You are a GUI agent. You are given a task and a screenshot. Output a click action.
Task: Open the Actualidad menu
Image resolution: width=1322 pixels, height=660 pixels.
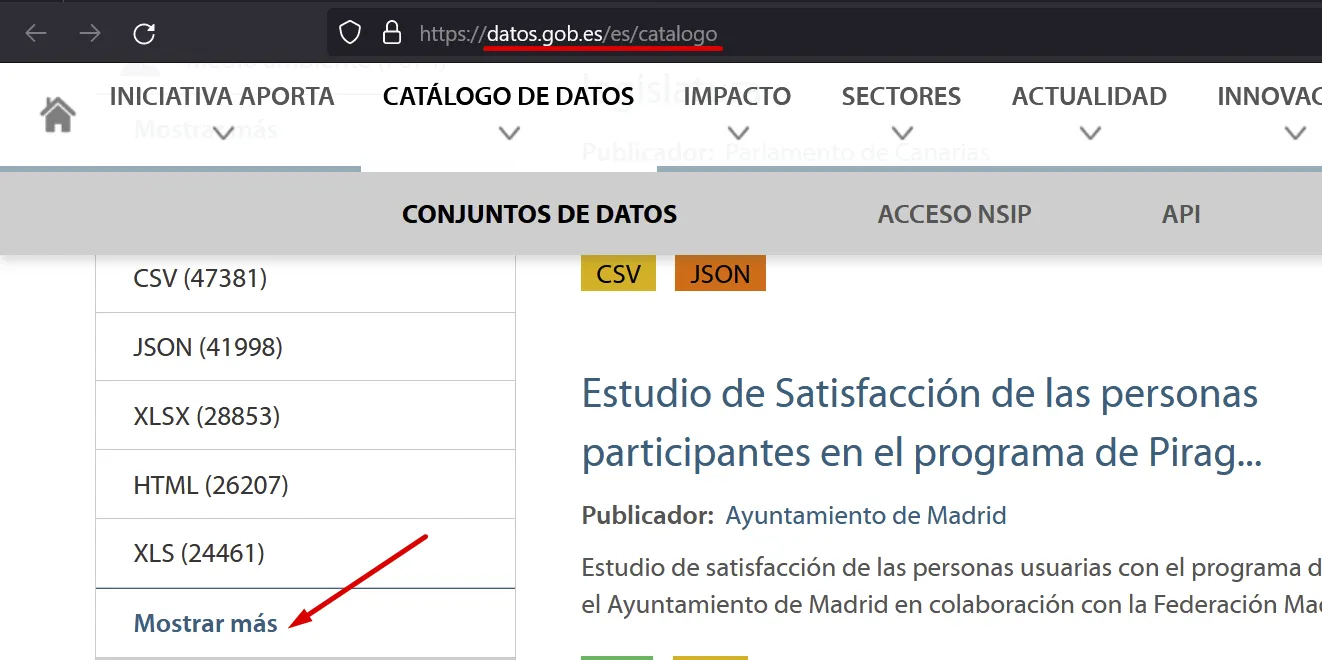[x=1089, y=97]
